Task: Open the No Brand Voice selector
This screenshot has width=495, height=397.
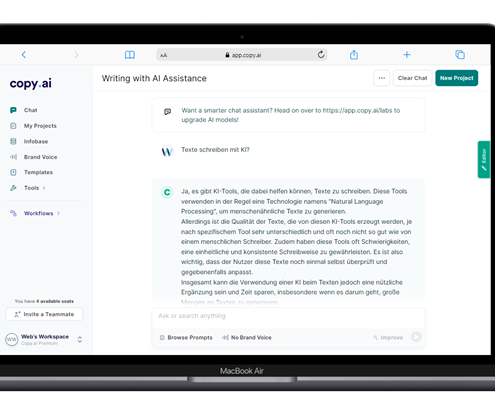Action: click(x=247, y=338)
